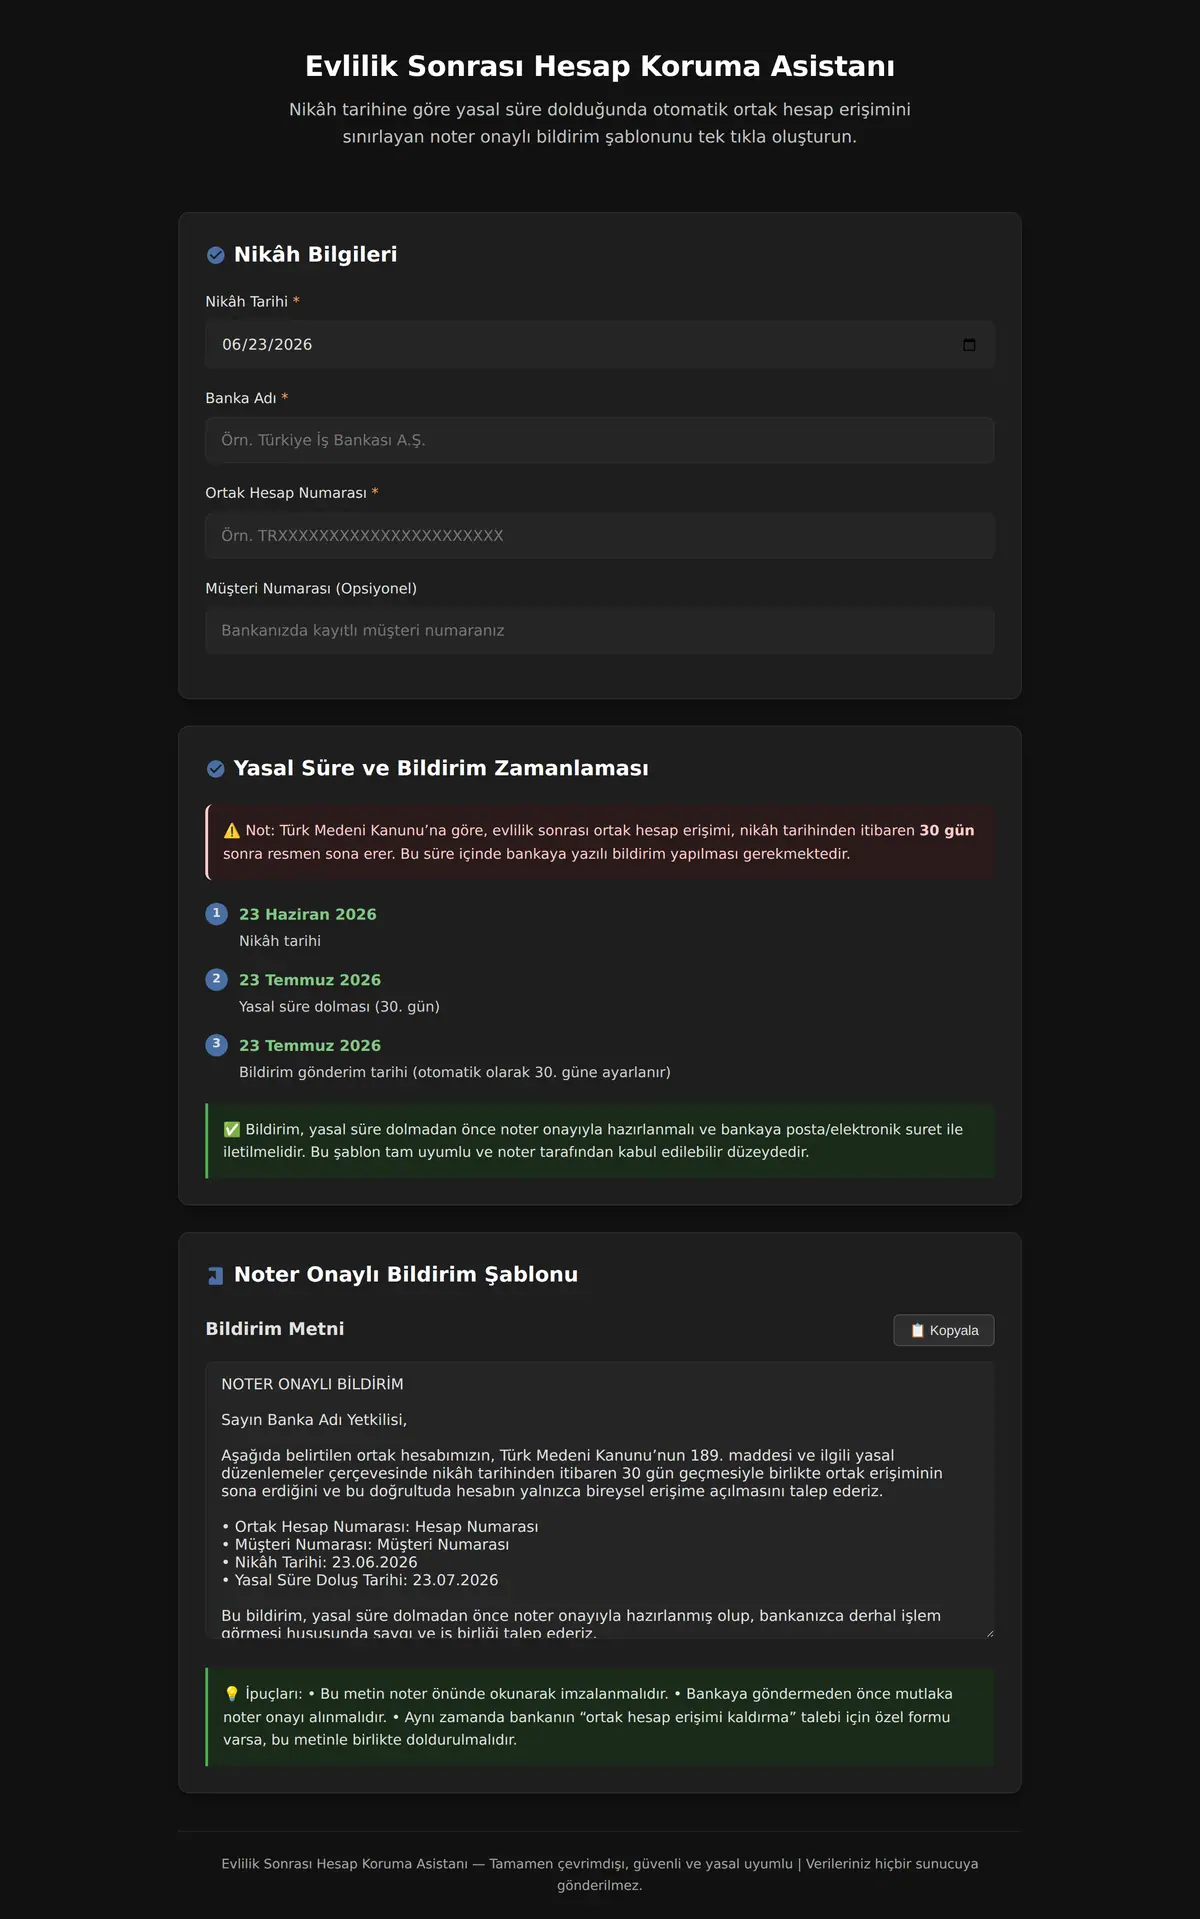
Task: Click the Nikâh Bilgileri section heading
Action: (x=315, y=255)
